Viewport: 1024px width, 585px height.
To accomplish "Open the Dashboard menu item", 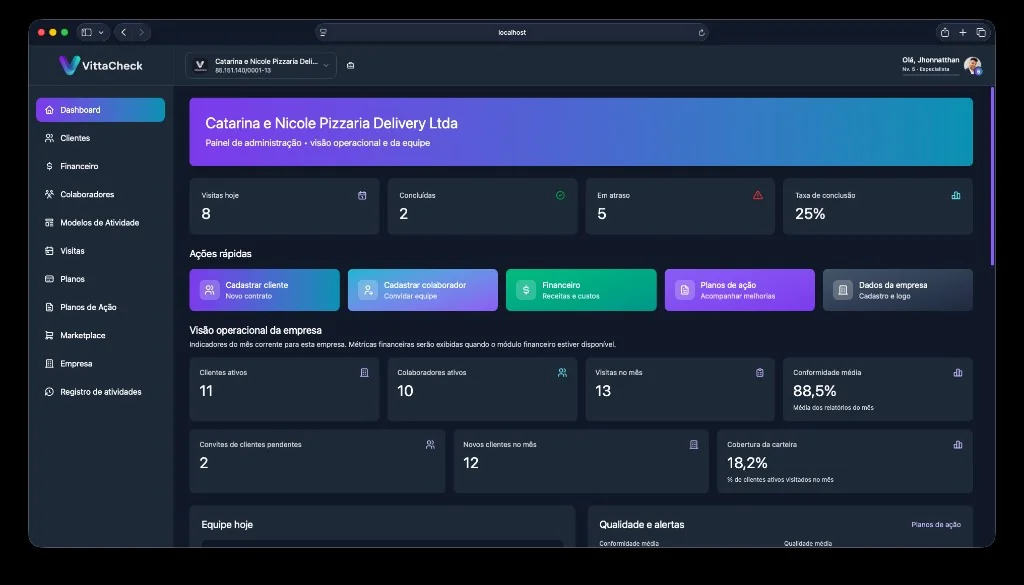I will pos(100,110).
